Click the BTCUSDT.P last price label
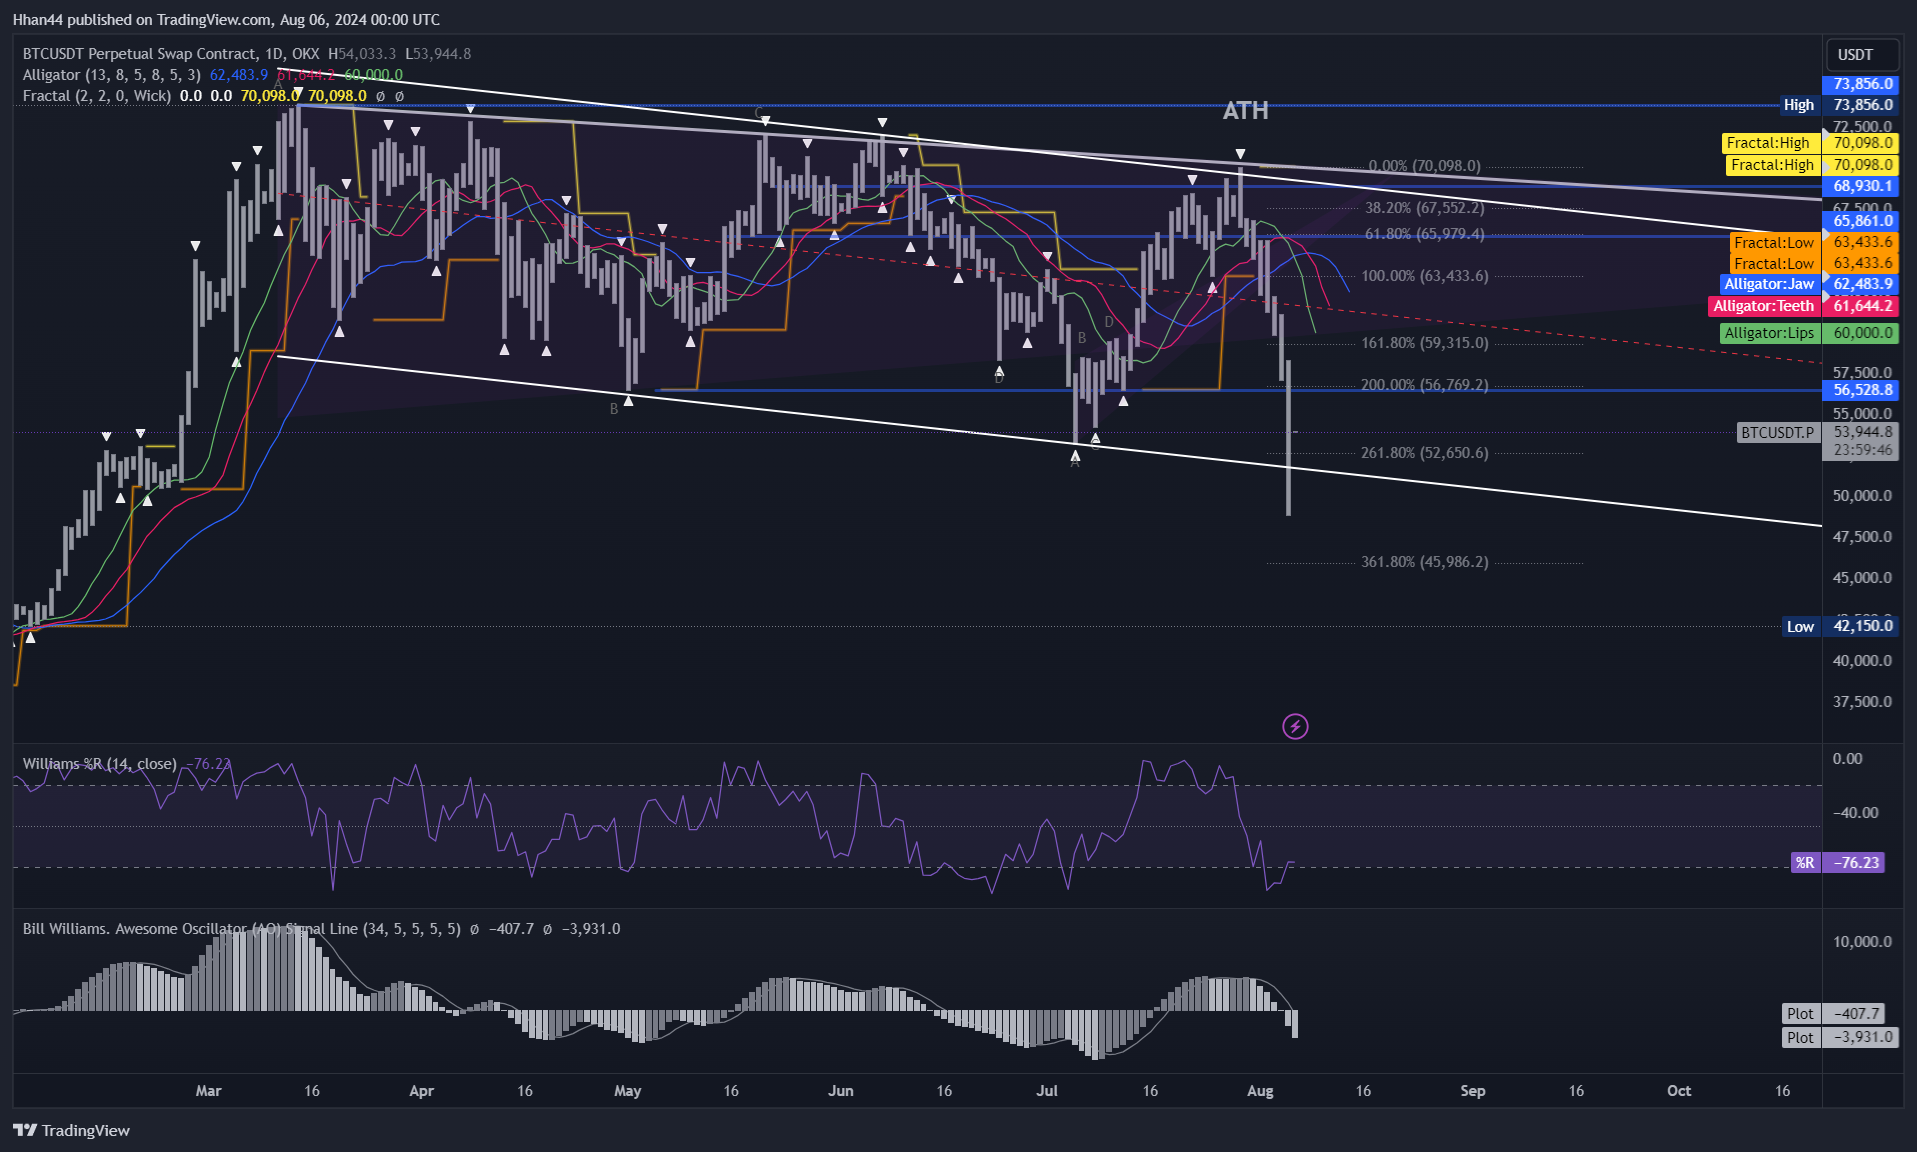Screen dimensions: 1917x1152 1817,433
